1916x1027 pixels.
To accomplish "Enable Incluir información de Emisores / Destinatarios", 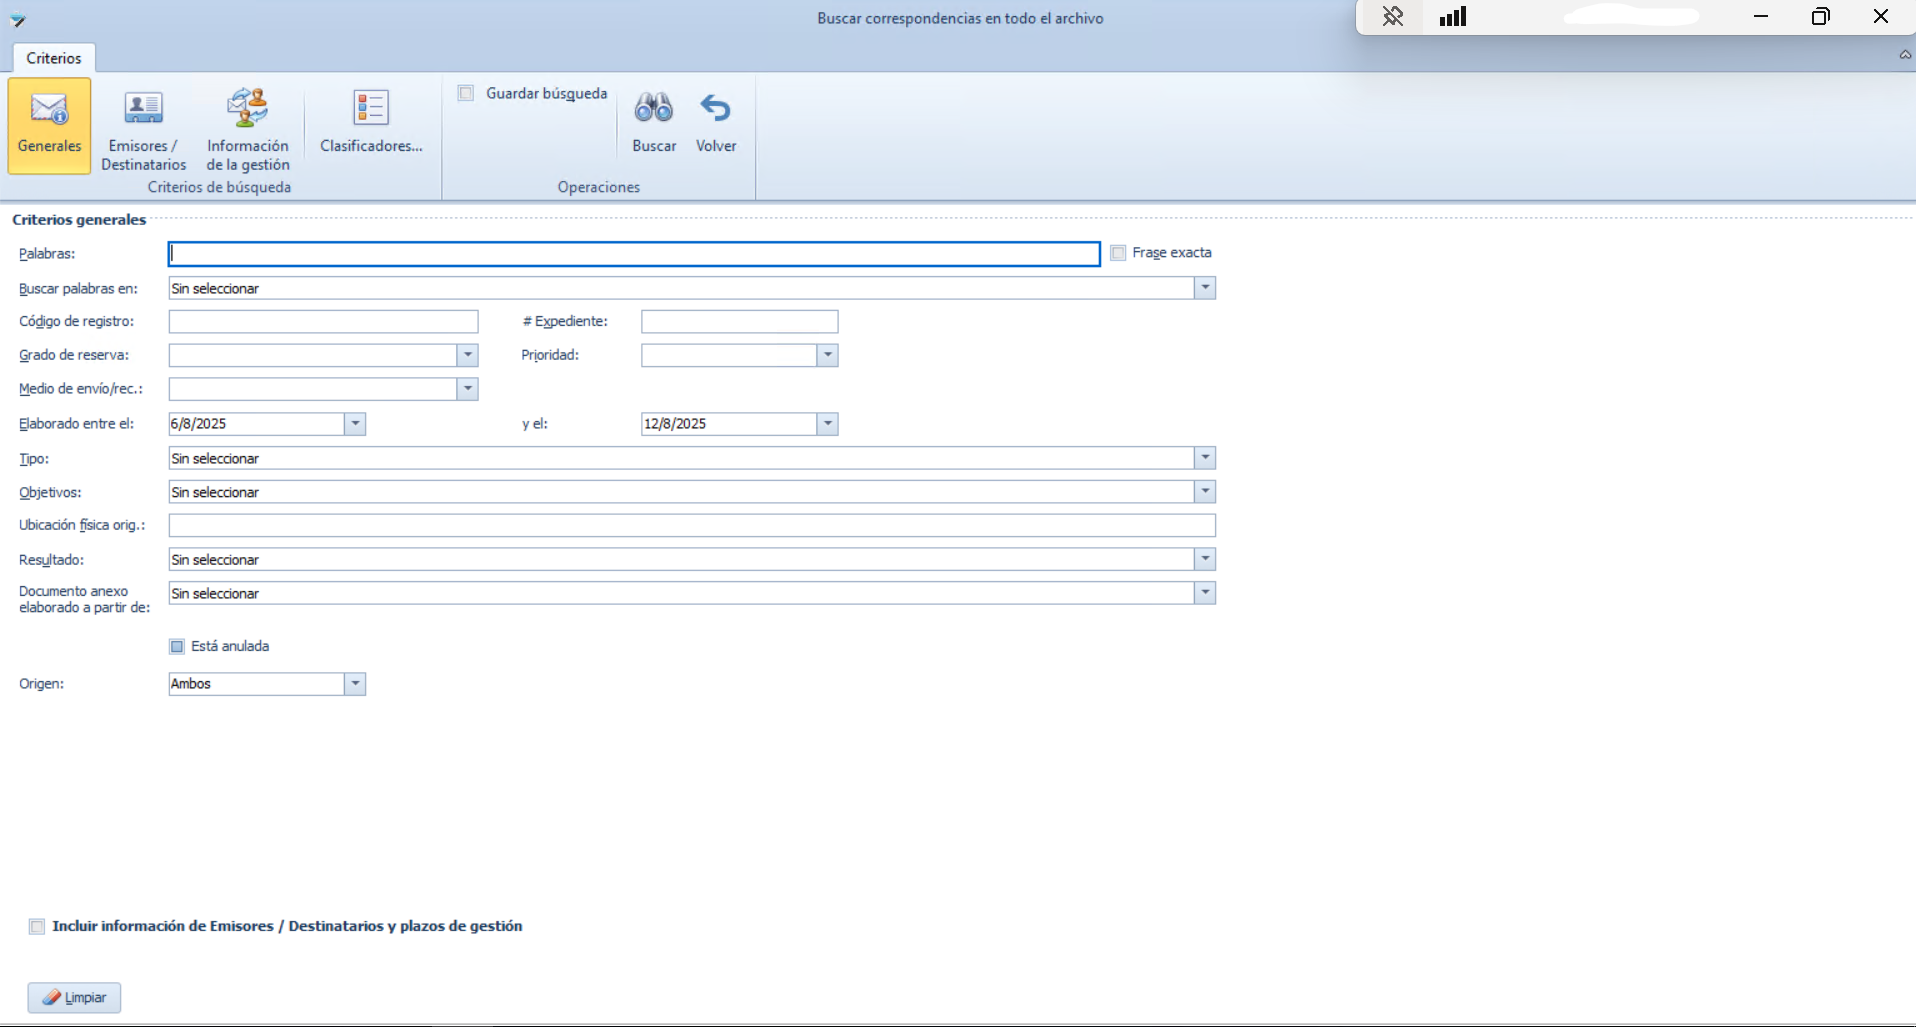I will click(x=36, y=926).
